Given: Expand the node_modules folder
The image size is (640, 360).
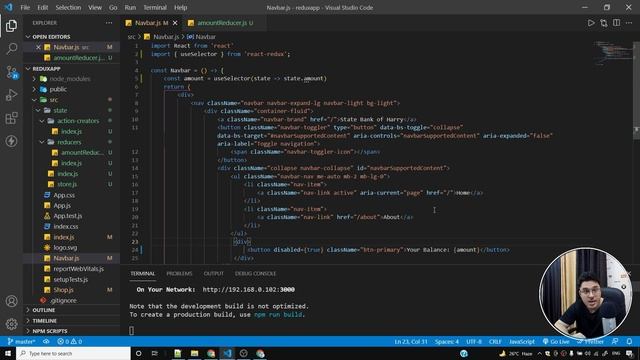Looking at the screenshot, I should (71, 79).
